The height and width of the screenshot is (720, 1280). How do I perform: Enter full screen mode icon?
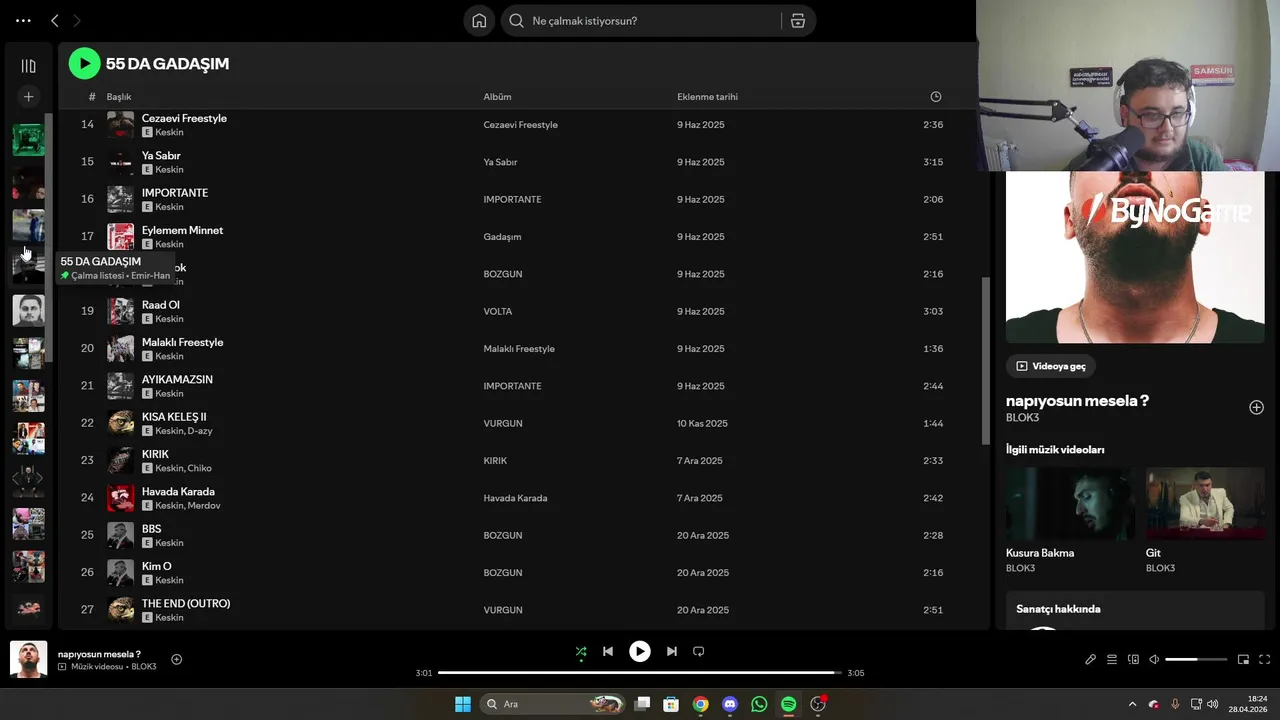[1265, 659]
